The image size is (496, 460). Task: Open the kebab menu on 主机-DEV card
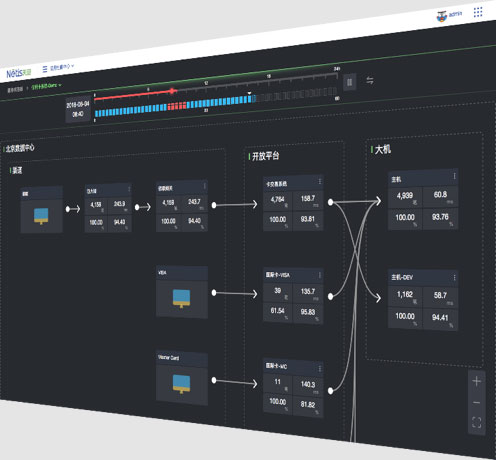(x=454, y=278)
